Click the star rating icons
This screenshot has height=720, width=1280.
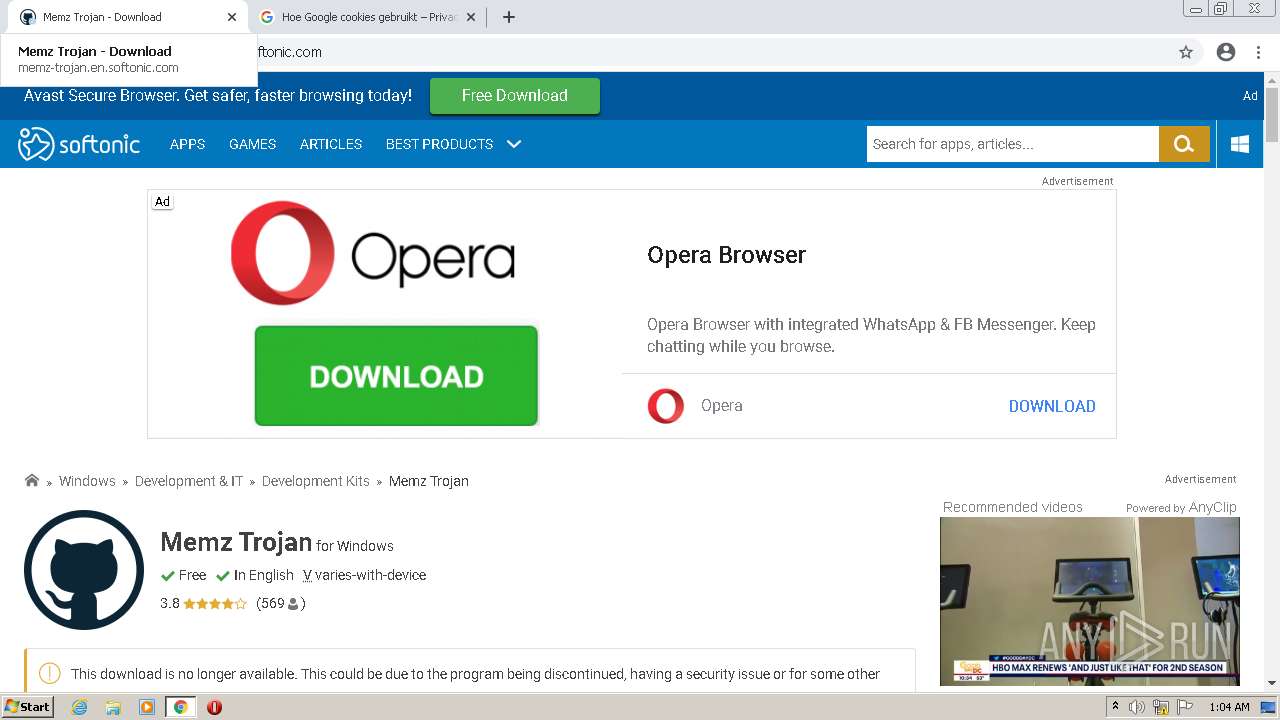[x=215, y=604]
